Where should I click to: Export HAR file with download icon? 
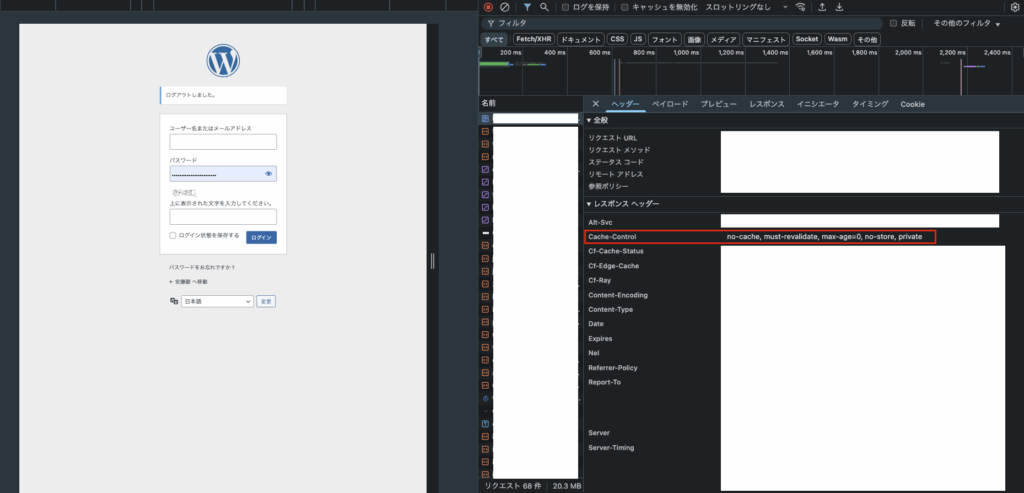(839, 7)
